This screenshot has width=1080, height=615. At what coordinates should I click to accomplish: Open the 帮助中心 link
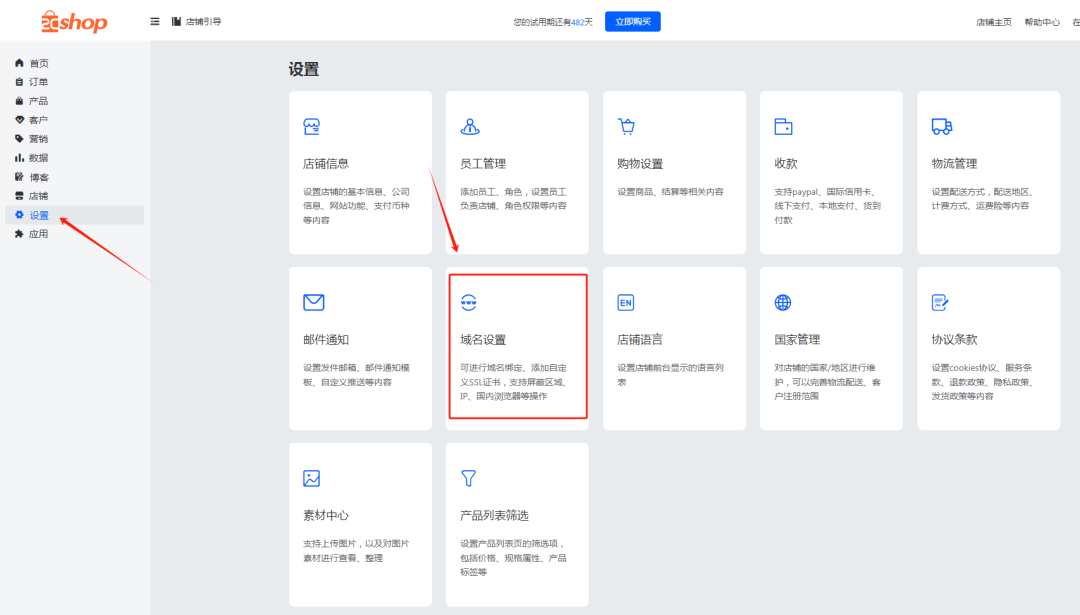click(1042, 20)
